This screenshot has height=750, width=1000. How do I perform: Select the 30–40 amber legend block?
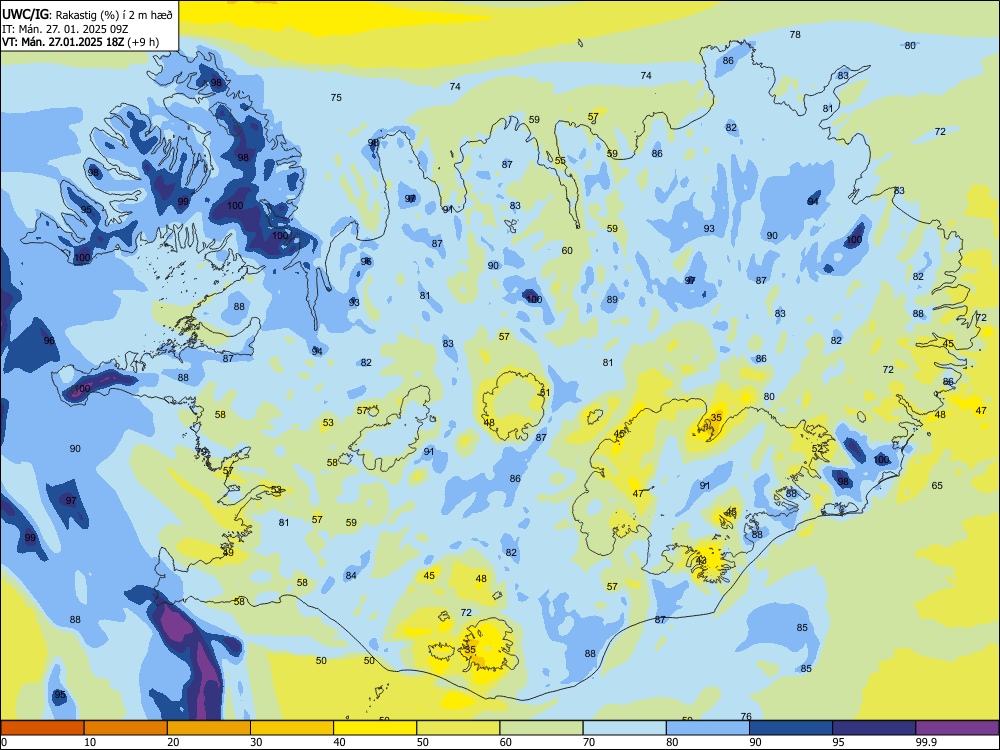[292, 728]
